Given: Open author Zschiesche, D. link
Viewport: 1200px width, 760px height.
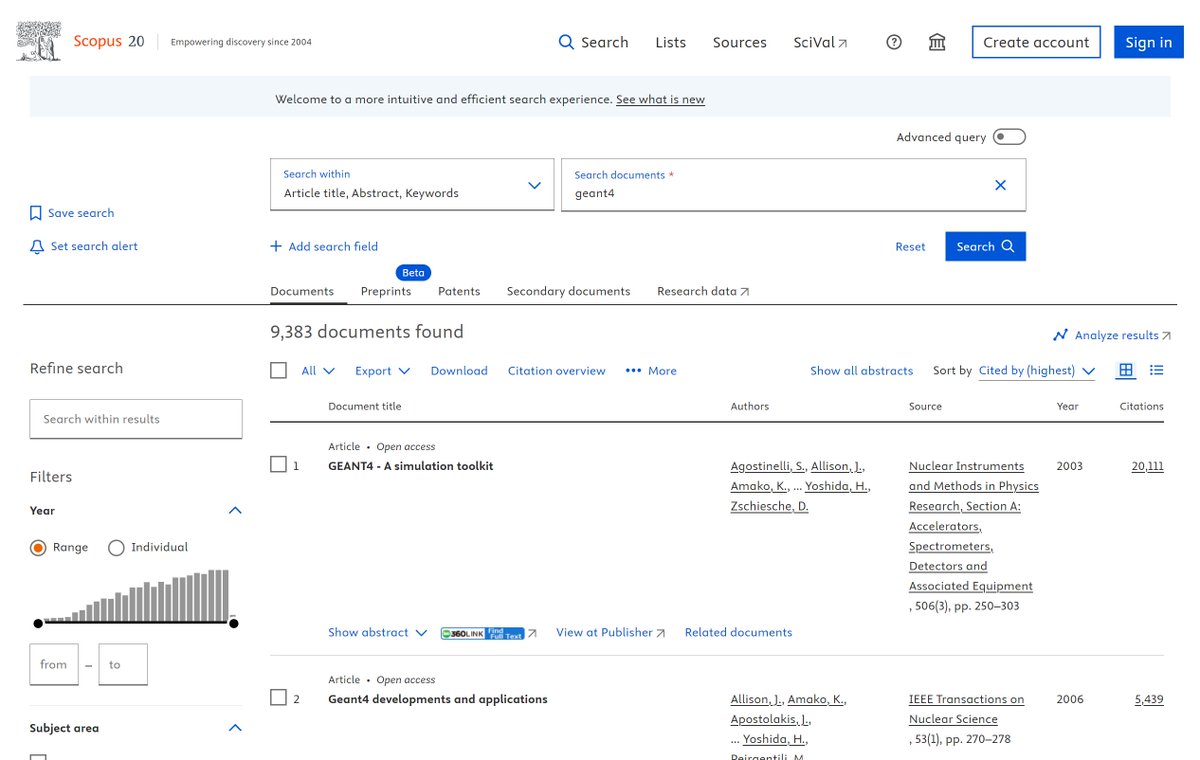Looking at the screenshot, I should [x=769, y=506].
